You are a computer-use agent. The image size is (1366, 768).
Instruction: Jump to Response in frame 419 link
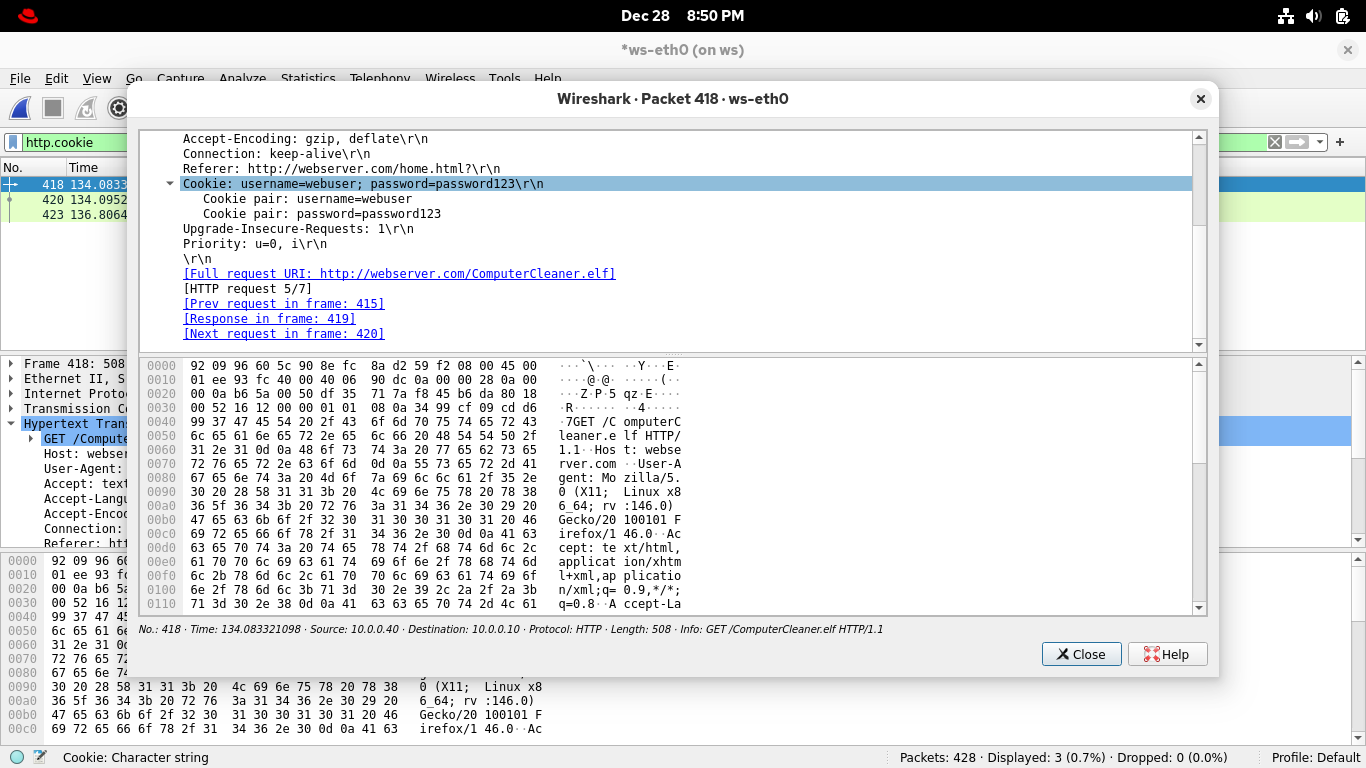click(x=269, y=319)
